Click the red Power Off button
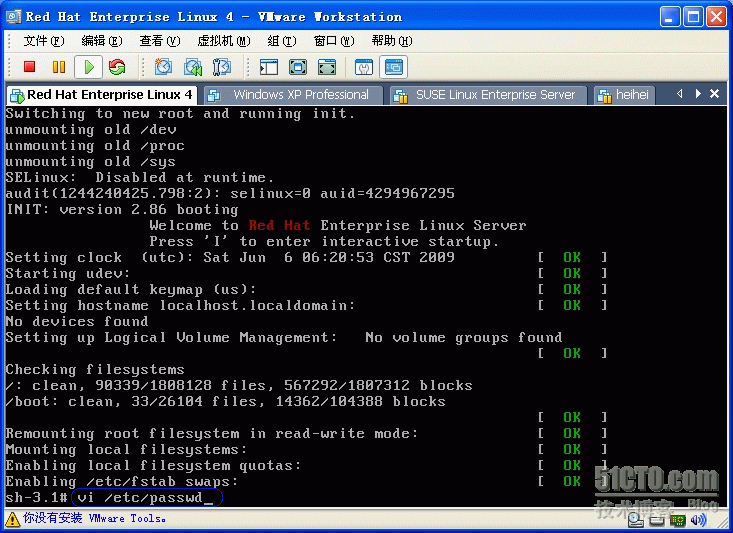The image size is (733, 533). tap(29, 67)
